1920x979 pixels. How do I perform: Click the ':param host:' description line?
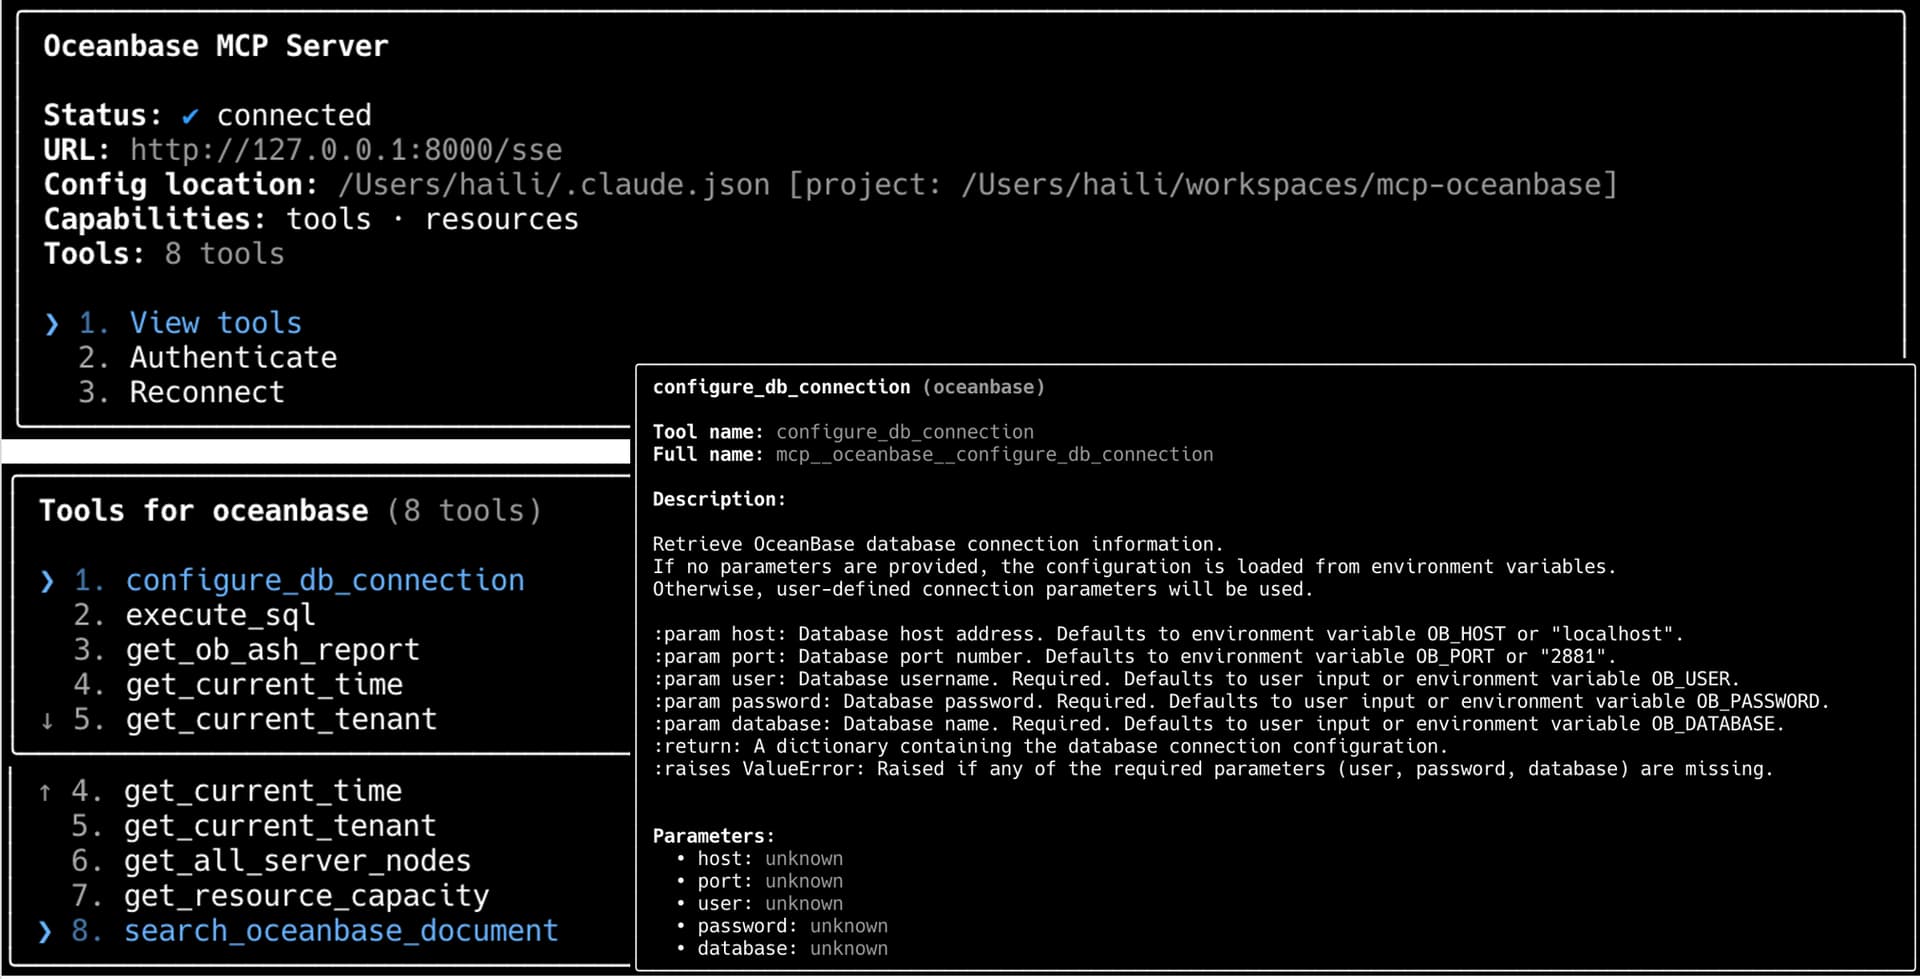(1168, 634)
